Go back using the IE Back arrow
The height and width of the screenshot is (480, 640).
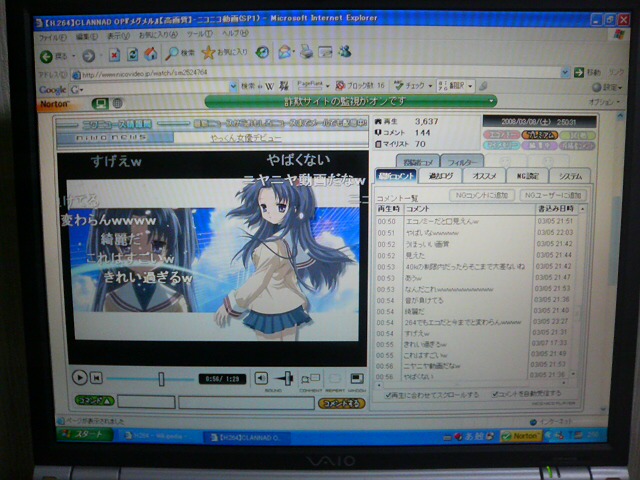[x=46, y=56]
